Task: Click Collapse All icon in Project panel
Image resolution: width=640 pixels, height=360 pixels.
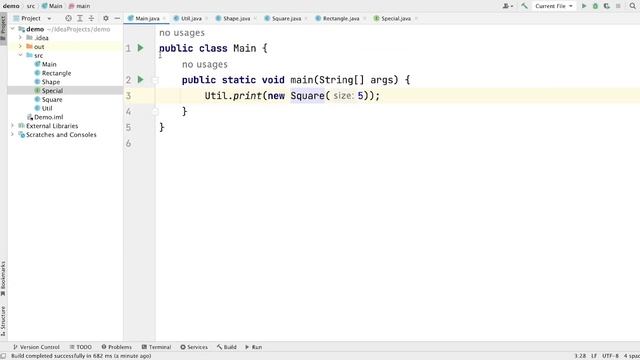Action: (91, 18)
